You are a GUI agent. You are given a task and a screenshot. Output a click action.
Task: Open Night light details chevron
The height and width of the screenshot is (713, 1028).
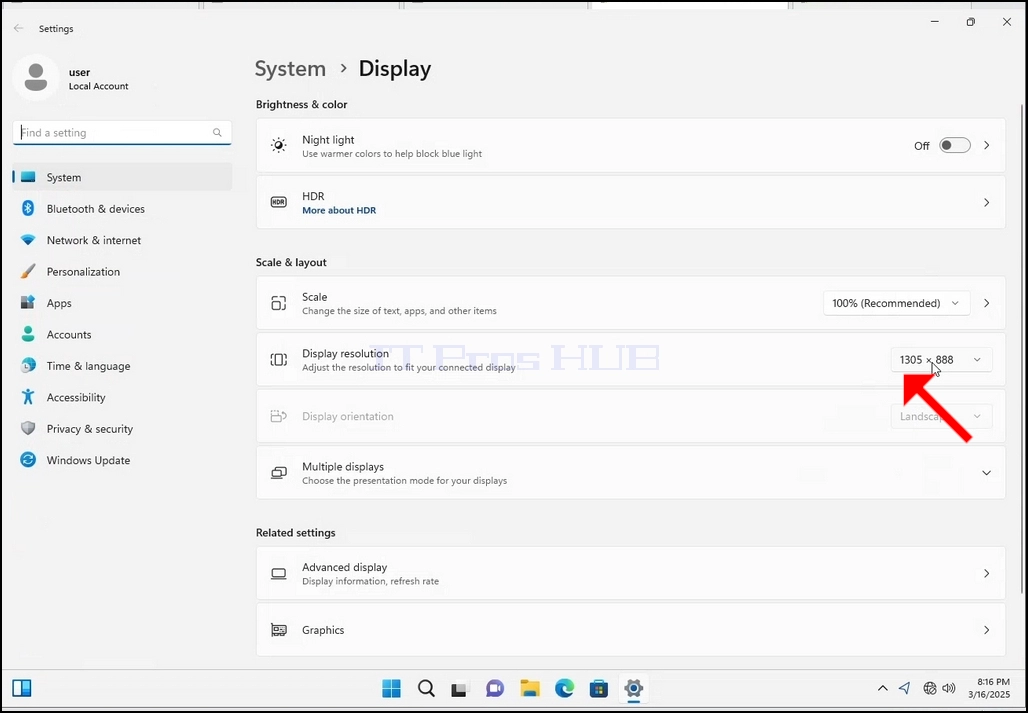click(987, 145)
